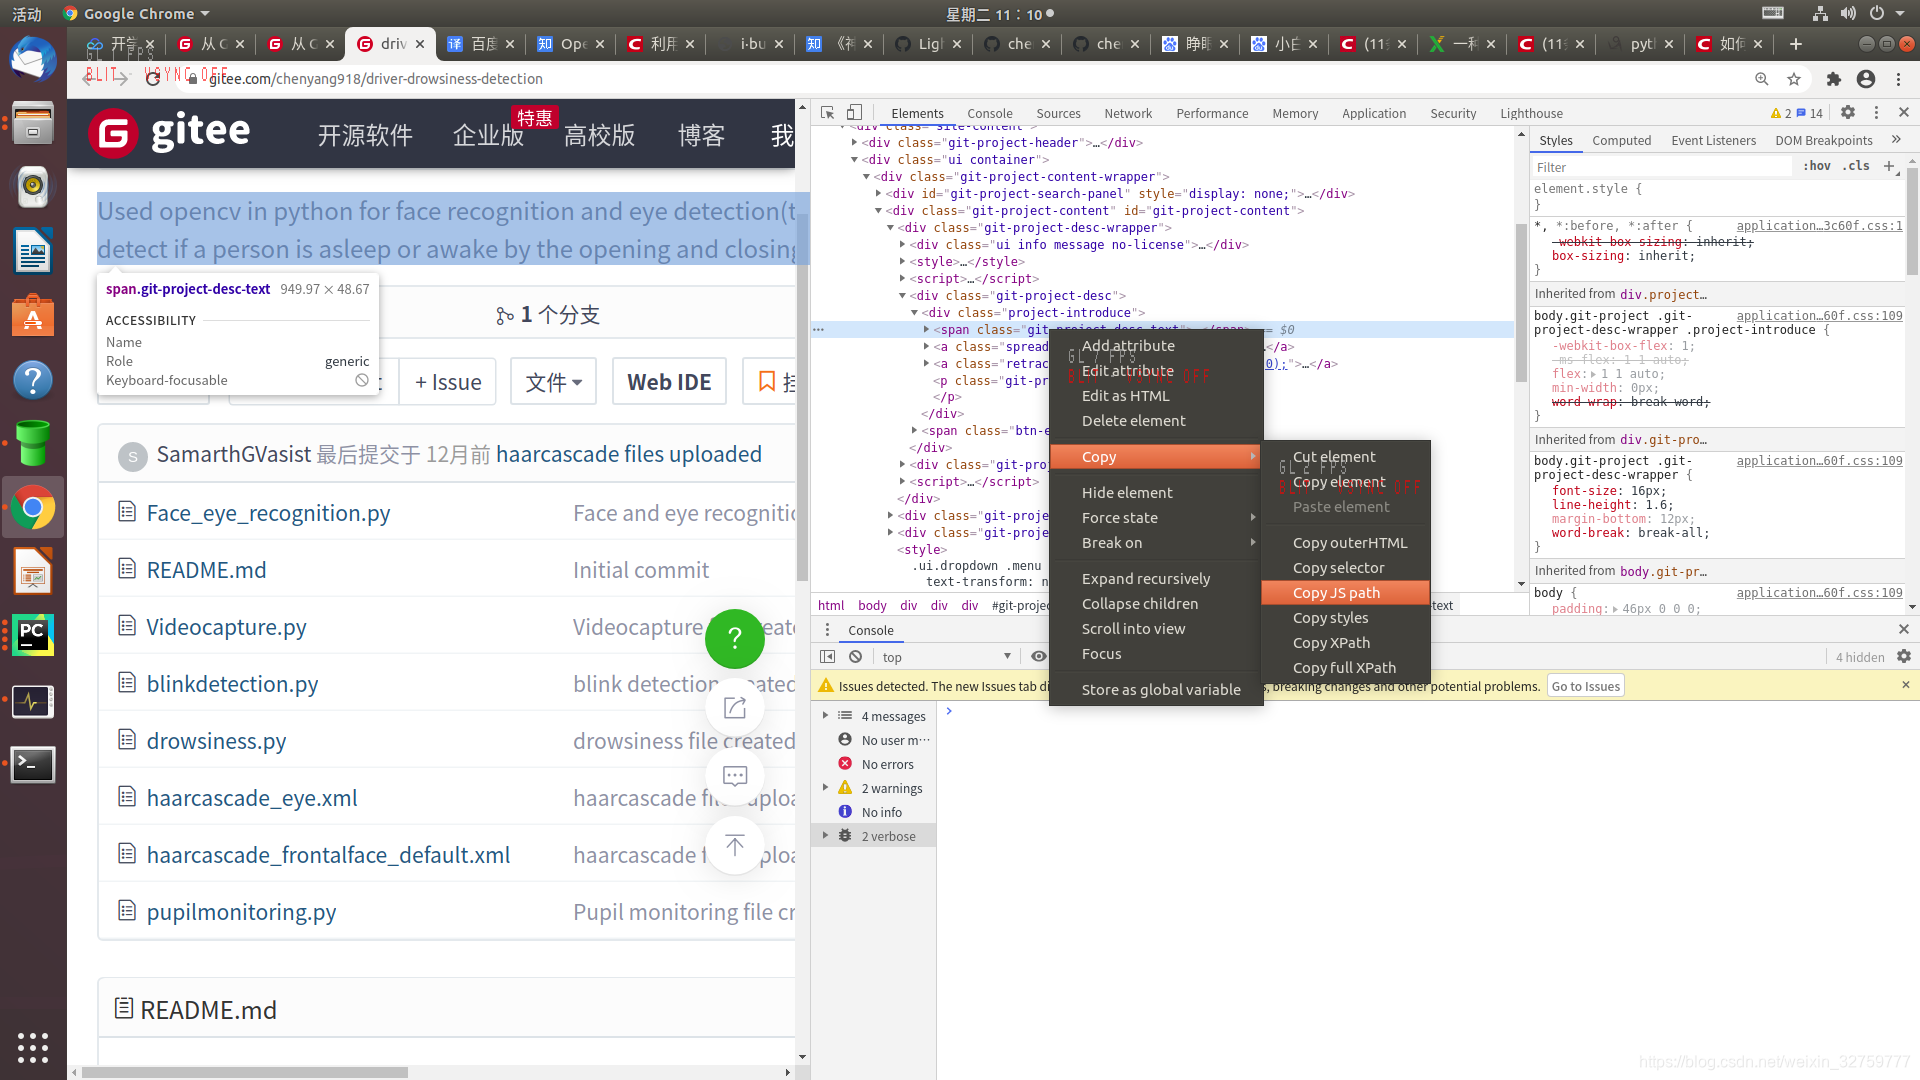The width and height of the screenshot is (1920, 1080).
Task: Click the Web IDE button
Action: pyautogui.click(x=669, y=382)
